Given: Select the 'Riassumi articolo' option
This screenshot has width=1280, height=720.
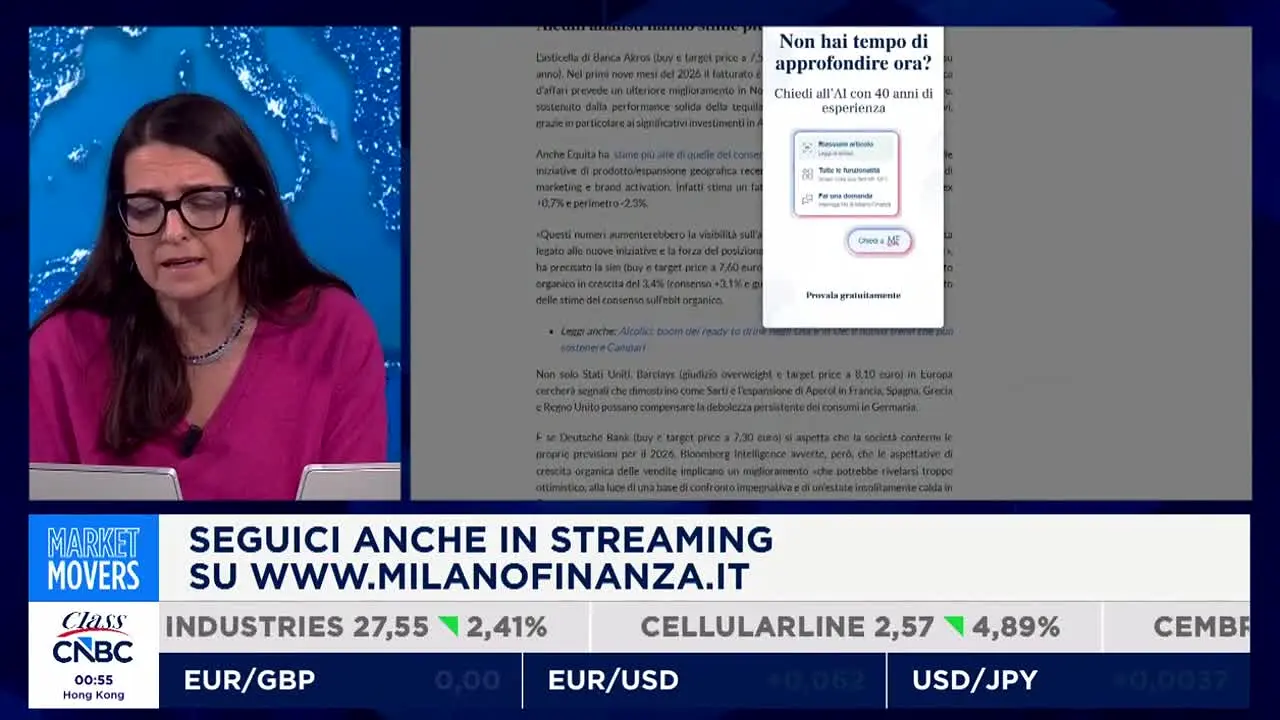Looking at the screenshot, I should click(x=846, y=147).
